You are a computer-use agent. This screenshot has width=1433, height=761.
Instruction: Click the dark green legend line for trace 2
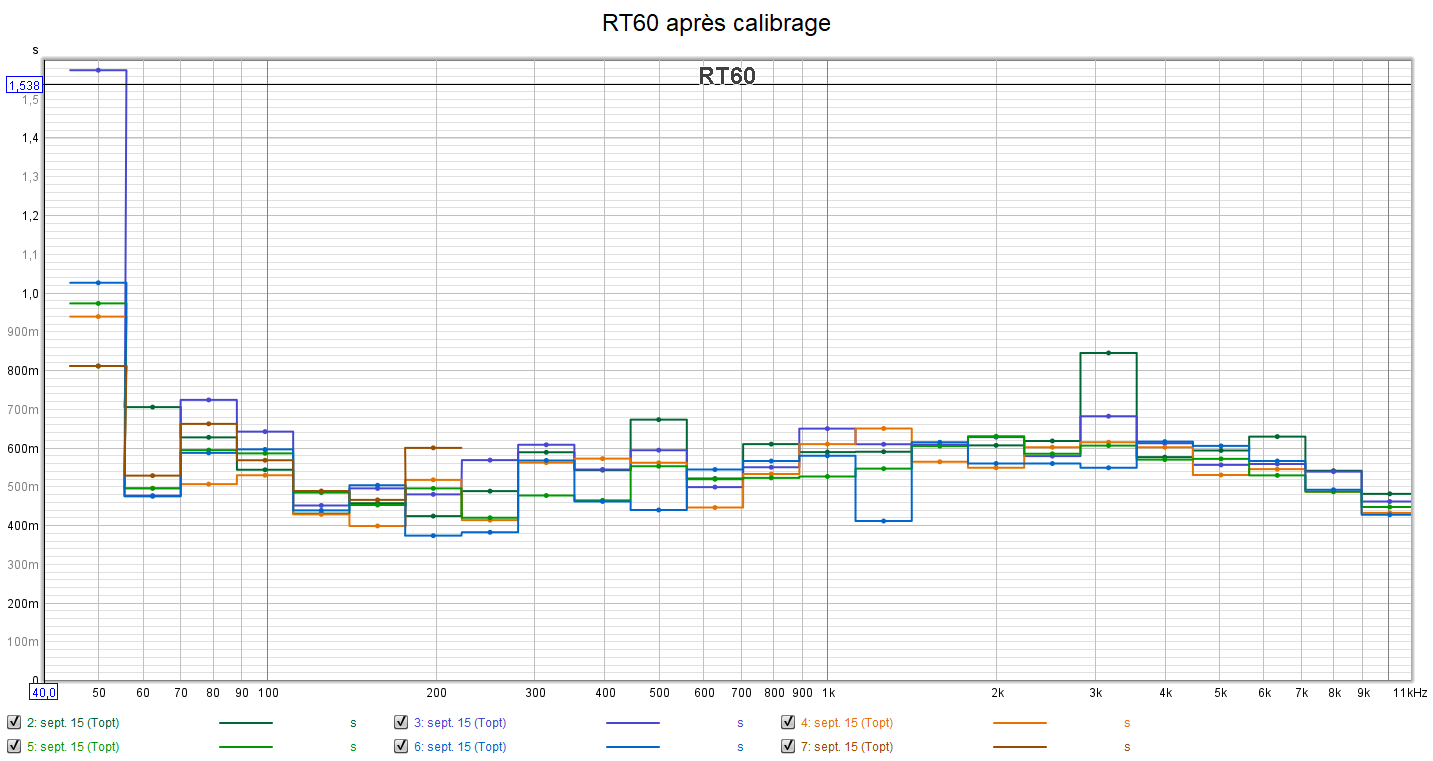tap(245, 722)
